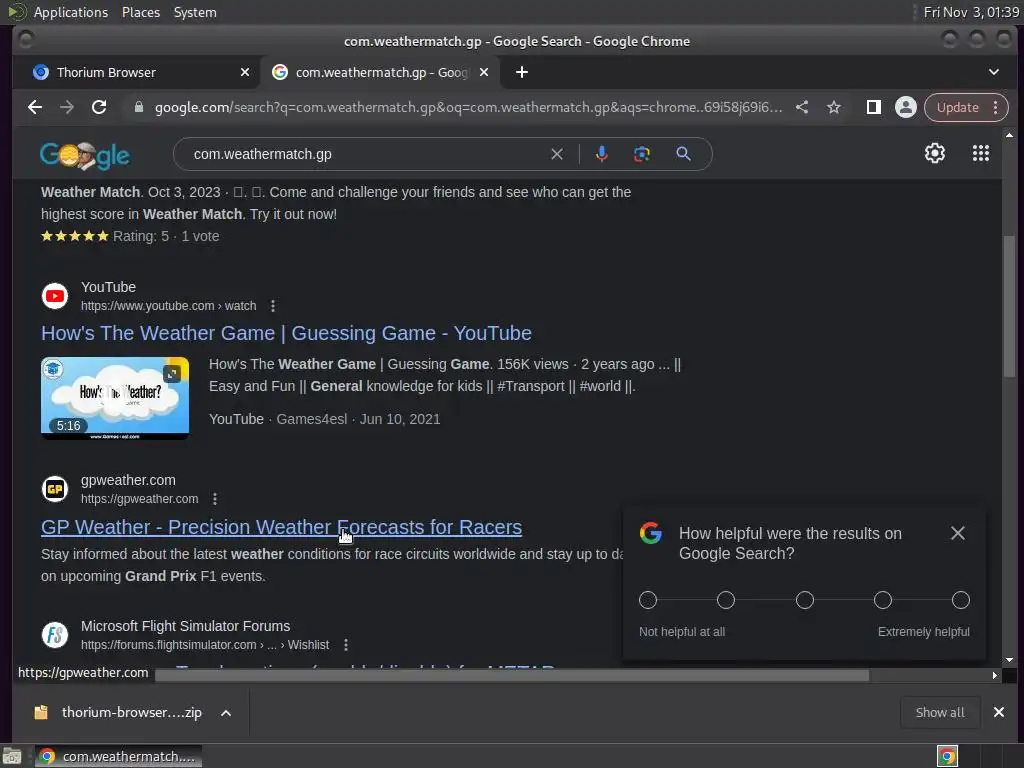
Task: Click the https://www.youtube.com › watch URL
Action: [168, 306]
